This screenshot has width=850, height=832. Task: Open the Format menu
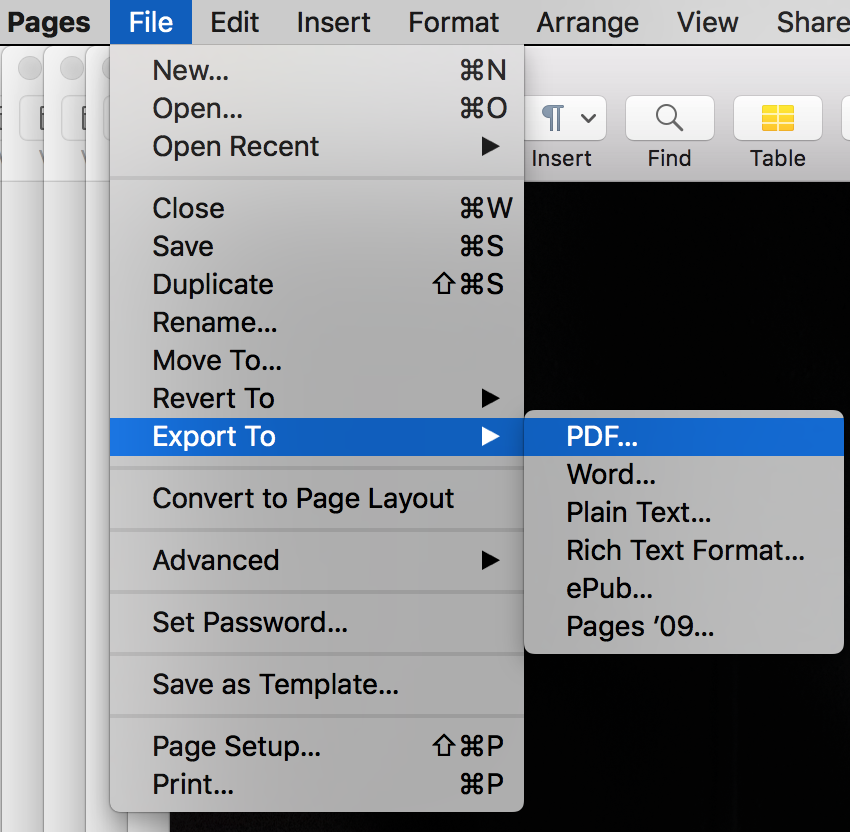tap(453, 22)
